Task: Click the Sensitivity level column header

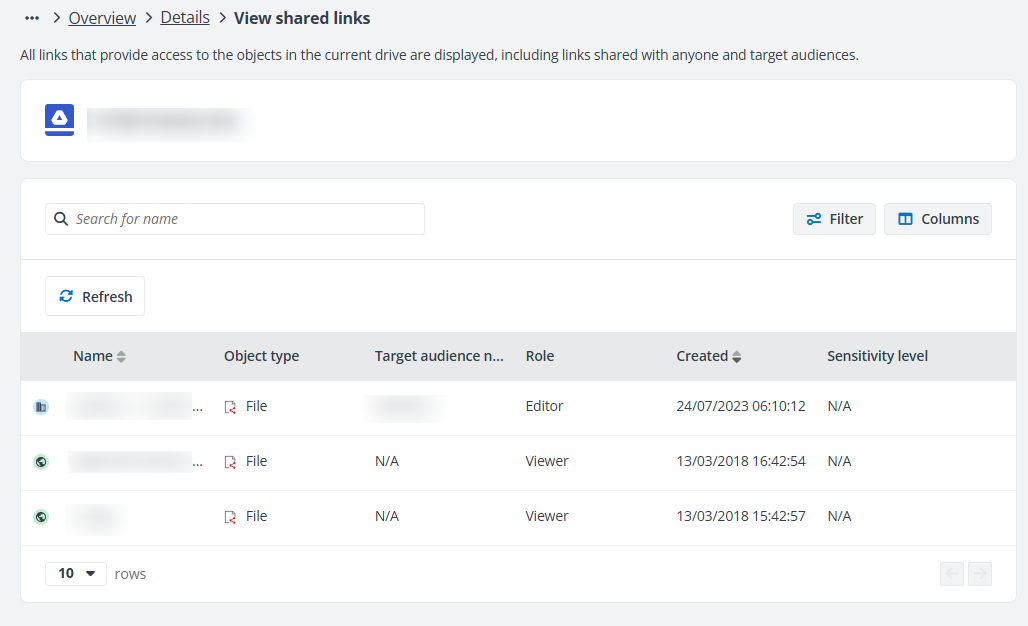Action: (877, 356)
